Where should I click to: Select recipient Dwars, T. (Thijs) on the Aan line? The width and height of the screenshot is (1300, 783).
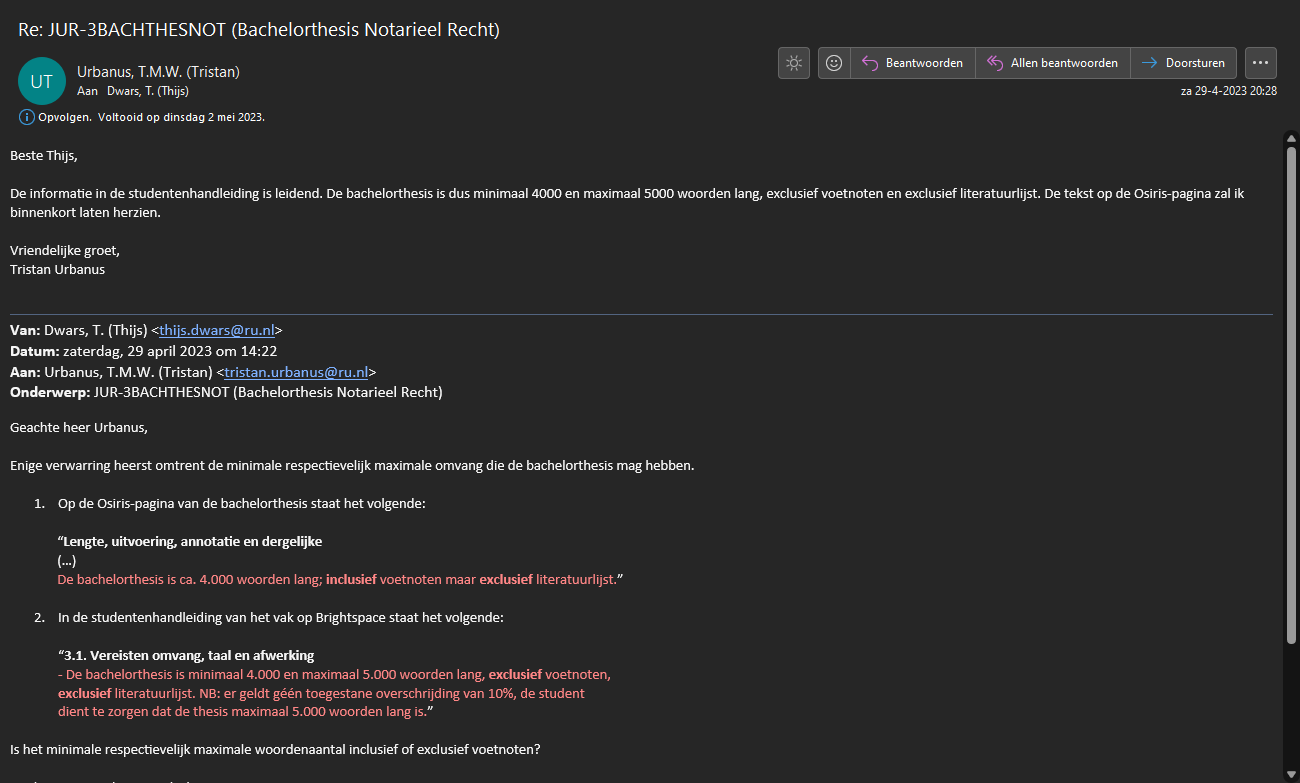[x=147, y=90]
